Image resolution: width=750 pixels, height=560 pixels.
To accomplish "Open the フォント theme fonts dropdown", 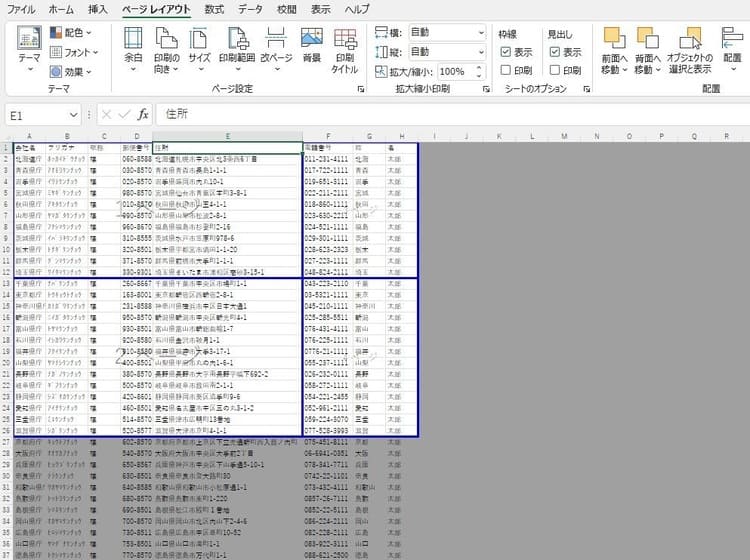I will pyautogui.click(x=74, y=52).
